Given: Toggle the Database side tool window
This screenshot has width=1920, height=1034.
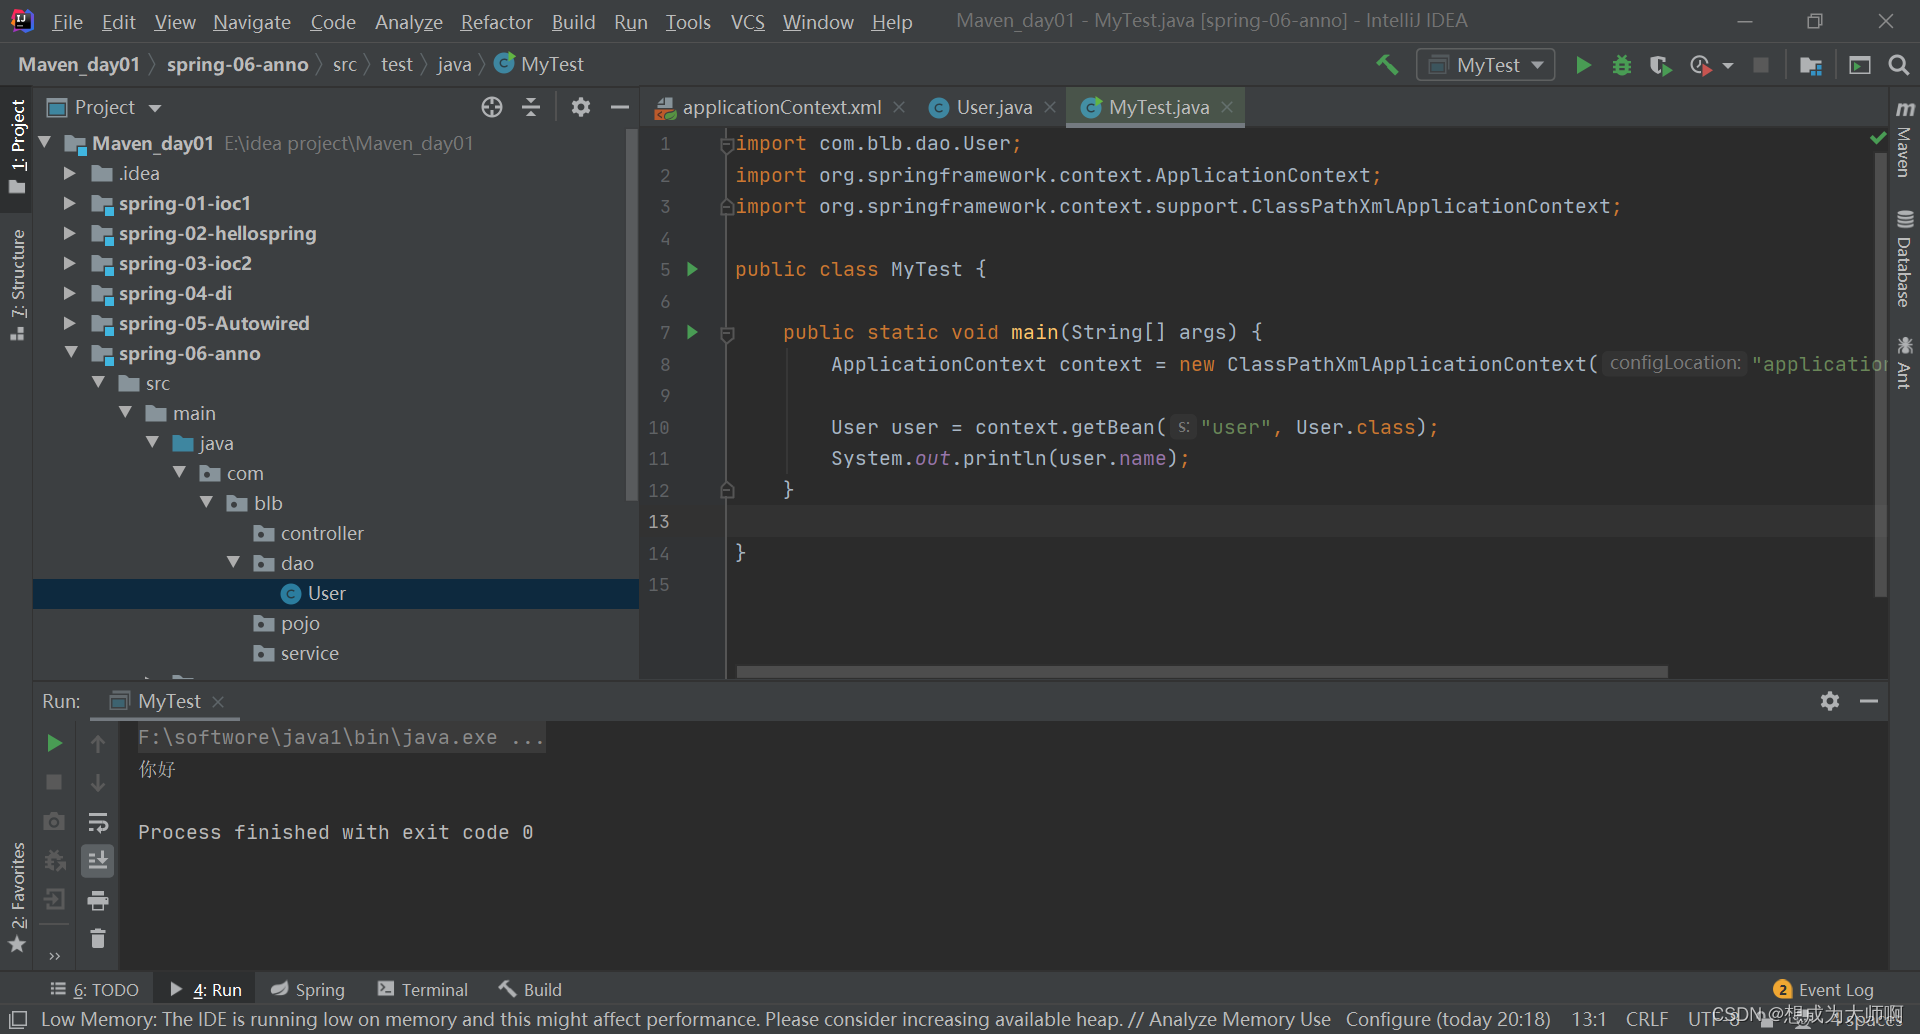Looking at the screenshot, I should coord(1904,257).
